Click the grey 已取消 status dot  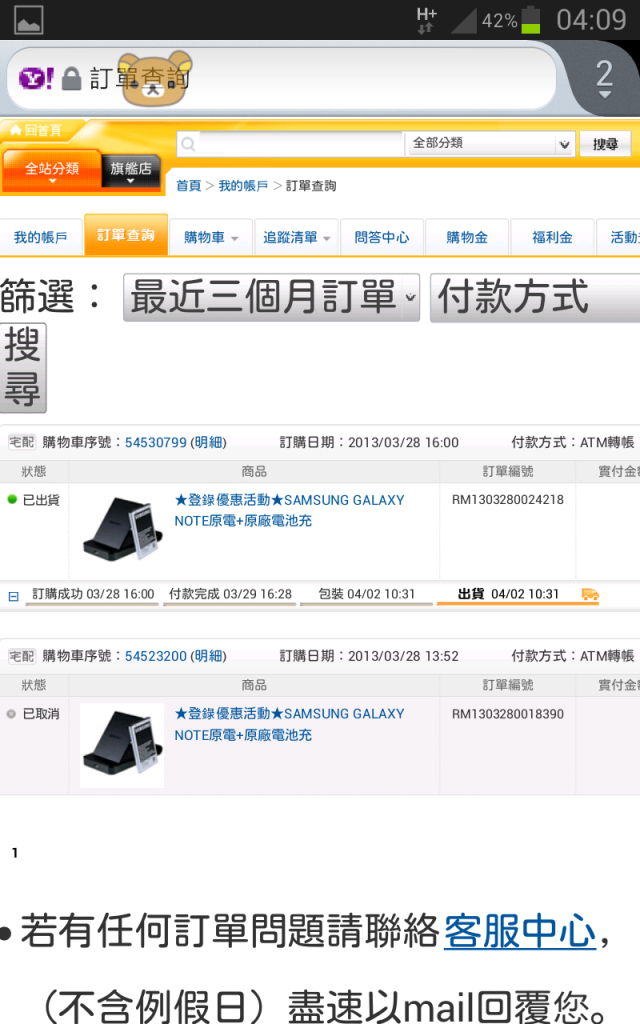point(11,714)
